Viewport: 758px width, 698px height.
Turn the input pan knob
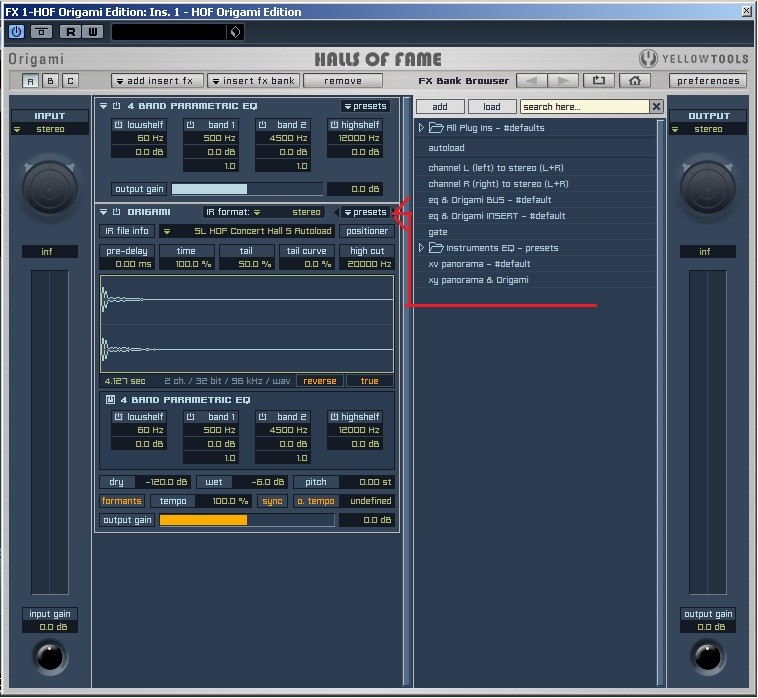[x=50, y=188]
